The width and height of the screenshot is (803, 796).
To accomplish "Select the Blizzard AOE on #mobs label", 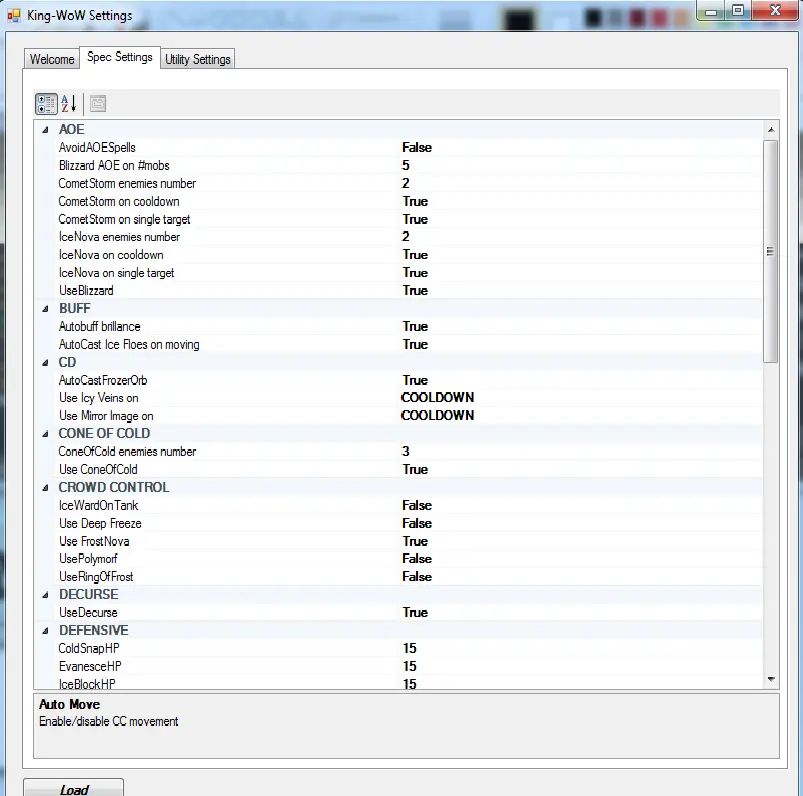I will point(114,165).
